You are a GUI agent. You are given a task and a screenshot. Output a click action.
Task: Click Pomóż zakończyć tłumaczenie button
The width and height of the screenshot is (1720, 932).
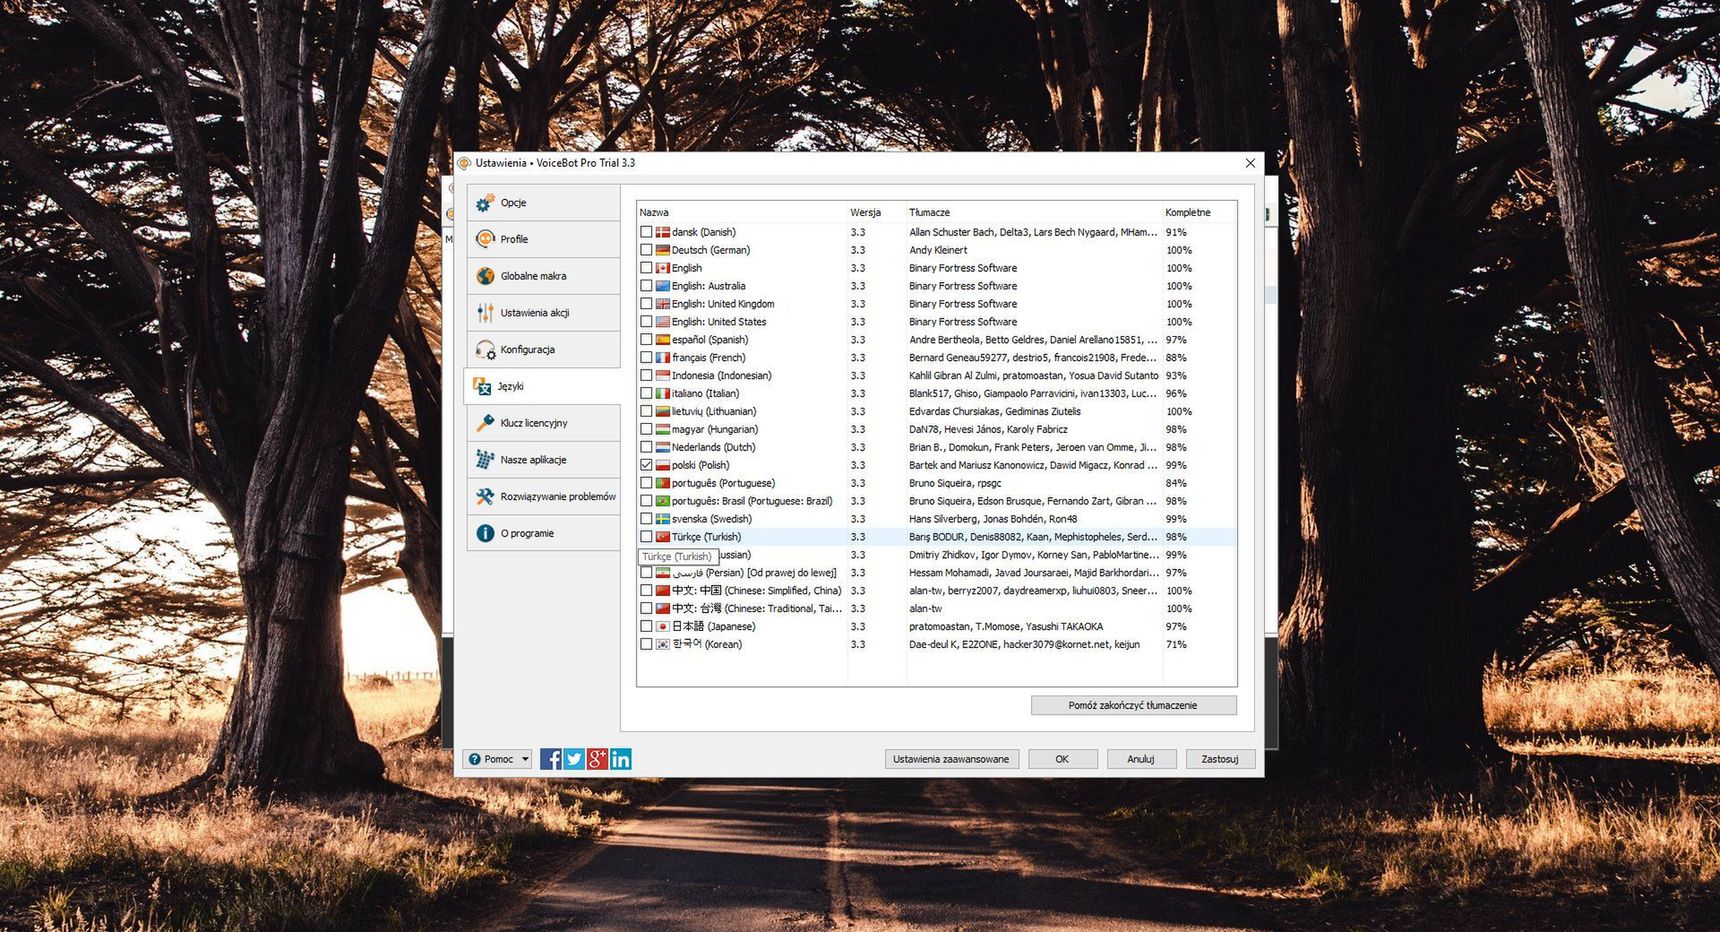(x=1133, y=705)
